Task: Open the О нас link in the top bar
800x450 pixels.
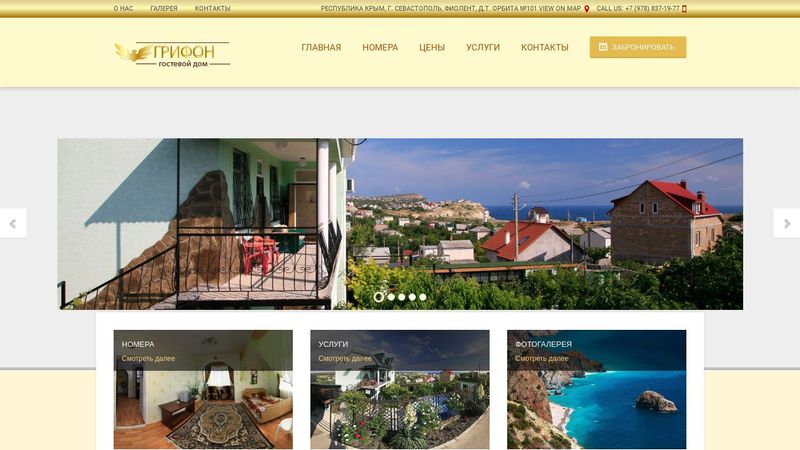Action: click(123, 9)
